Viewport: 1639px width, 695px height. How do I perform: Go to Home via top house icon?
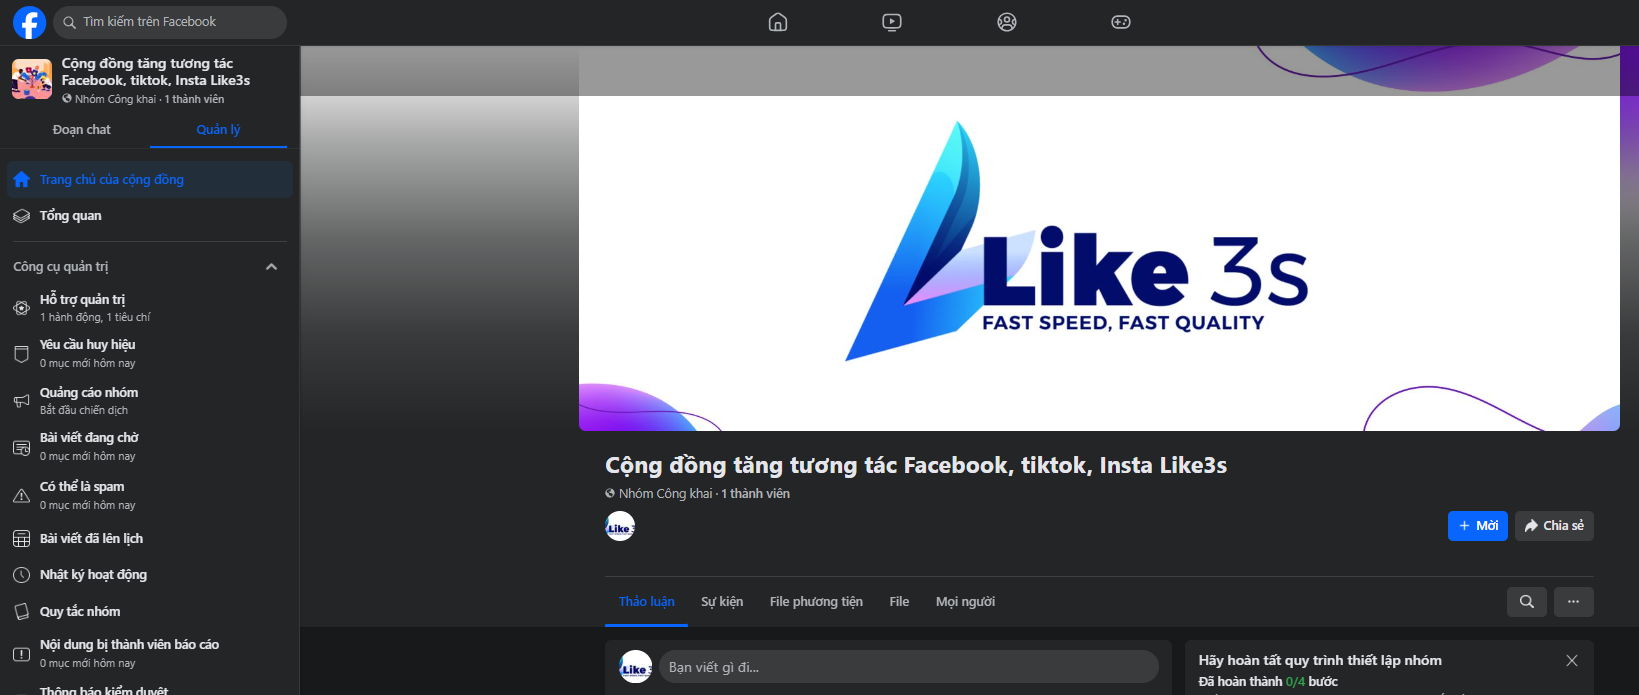coord(778,22)
